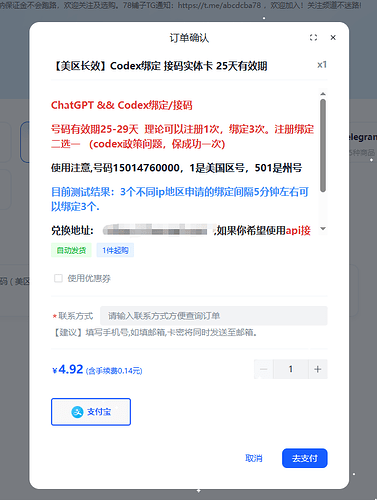Click the 使用注意 number note line
Viewport: 377px width, 500px height.
click(176, 168)
